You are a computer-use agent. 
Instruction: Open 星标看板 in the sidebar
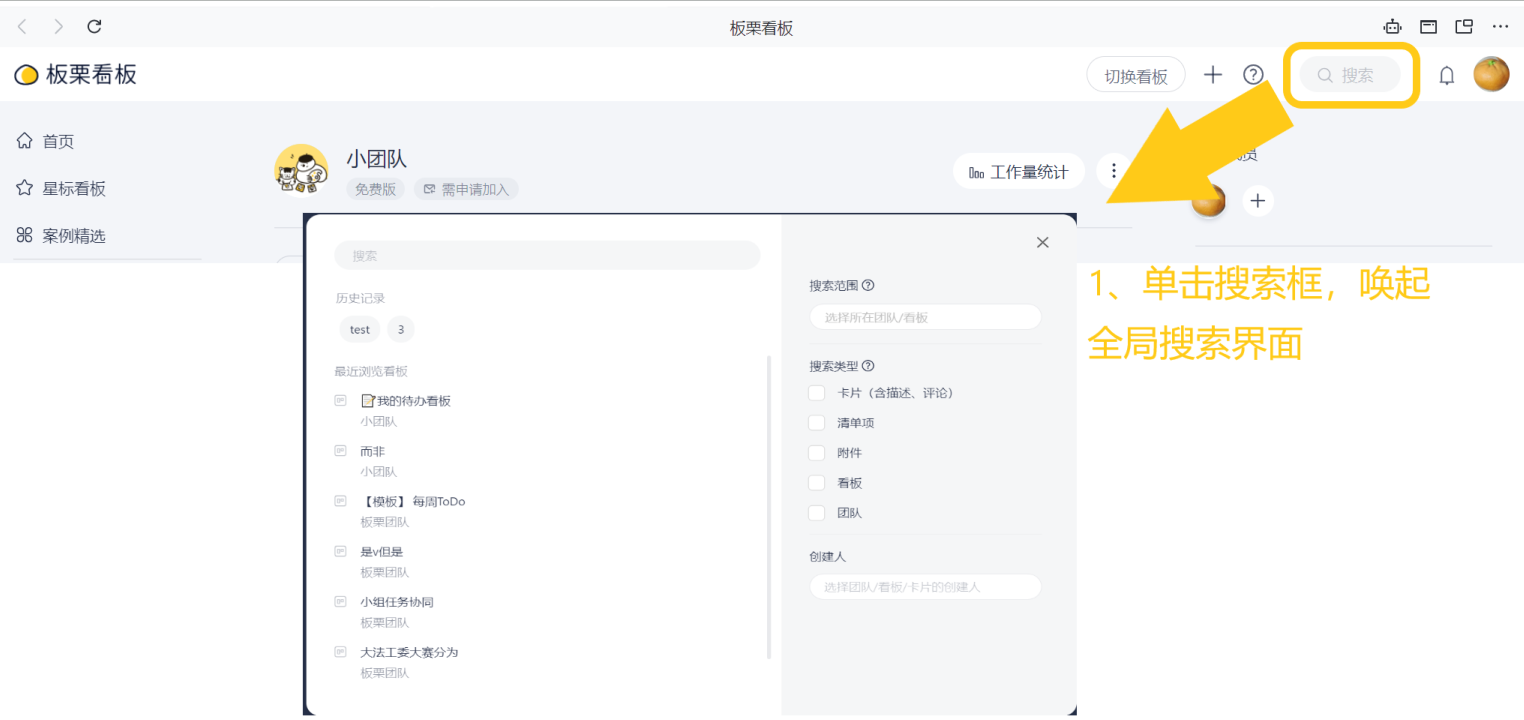(73, 189)
